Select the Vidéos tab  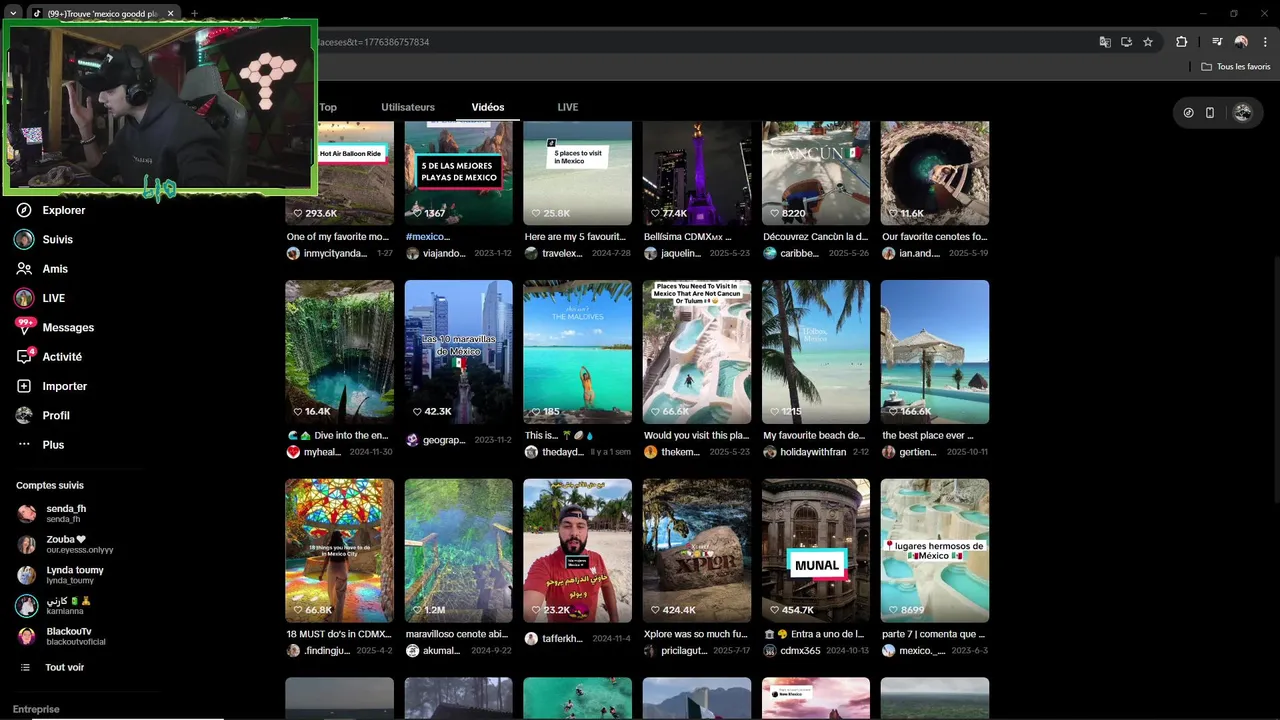(x=488, y=107)
